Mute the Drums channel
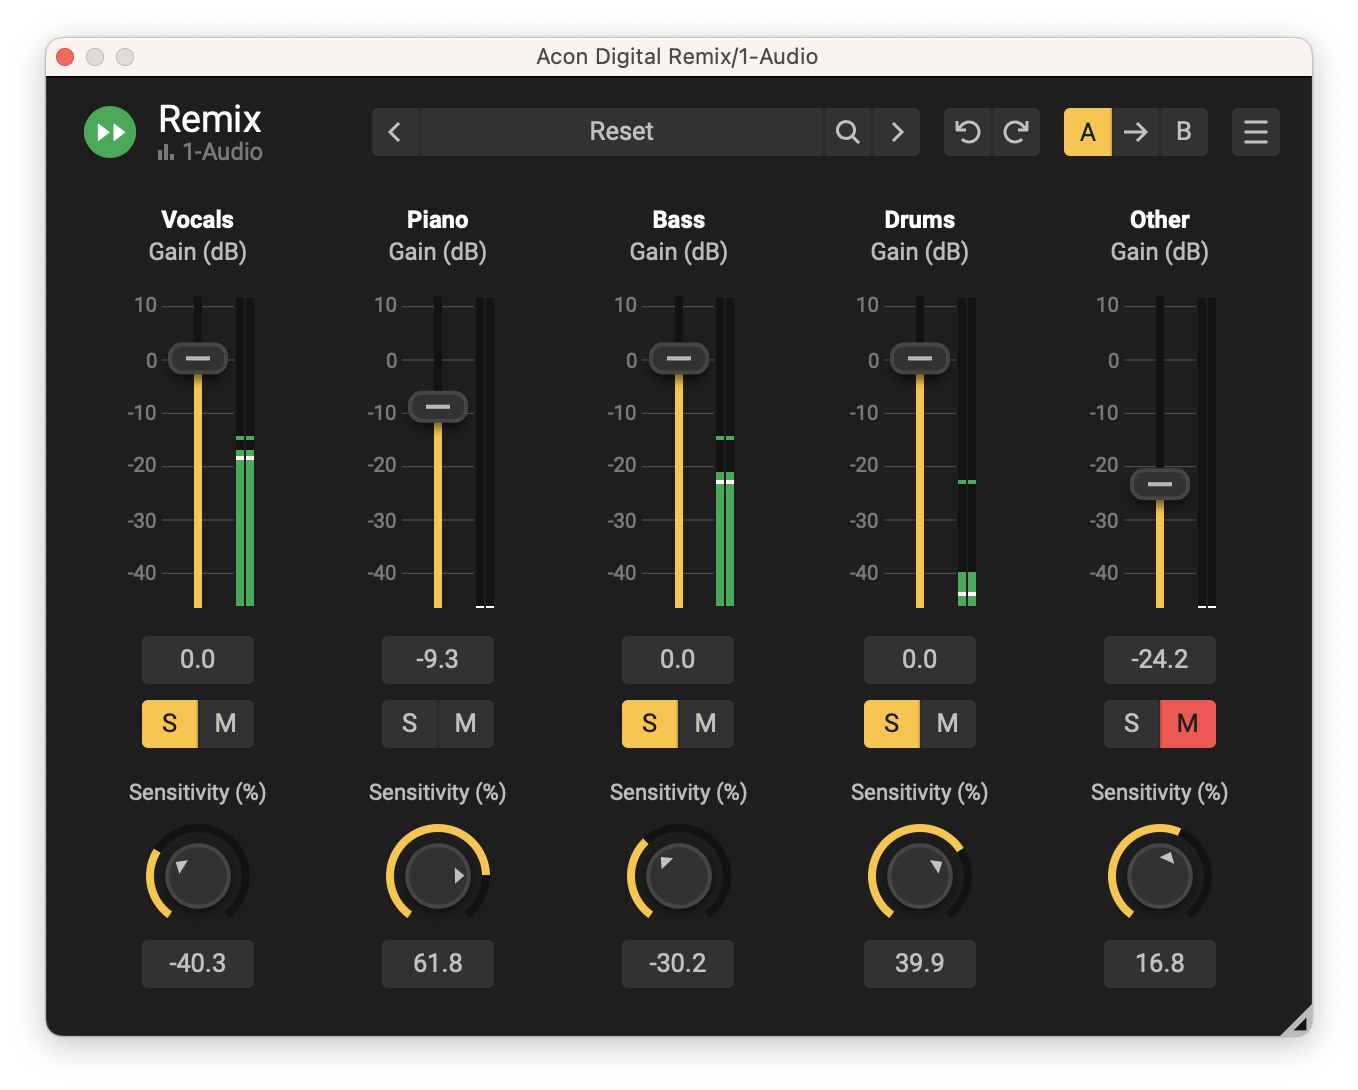The image size is (1358, 1090). pyautogui.click(x=947, y=723)
